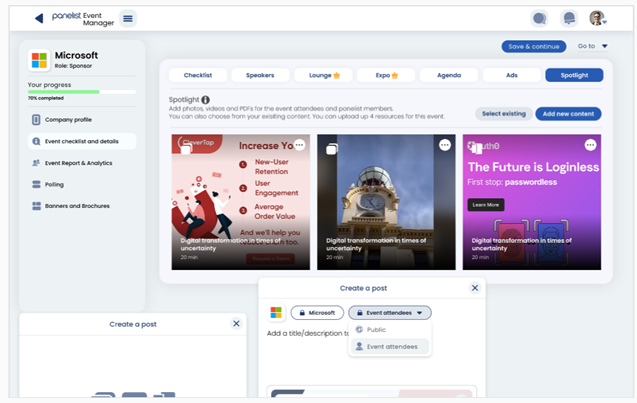
Task: Open three-dot menu on Loginless card
Action: click(x=590, y=145)
